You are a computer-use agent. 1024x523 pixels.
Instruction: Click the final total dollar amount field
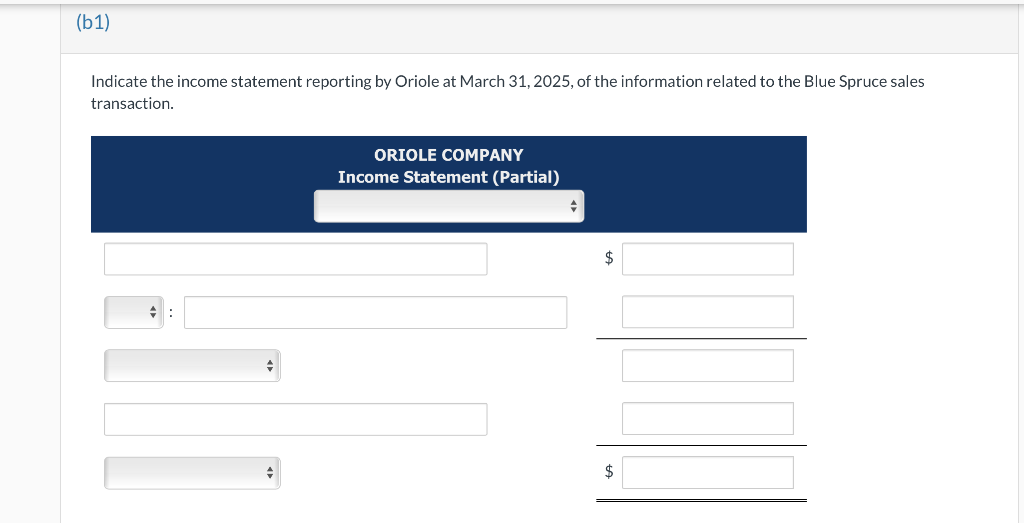click(x=707, y=473)
